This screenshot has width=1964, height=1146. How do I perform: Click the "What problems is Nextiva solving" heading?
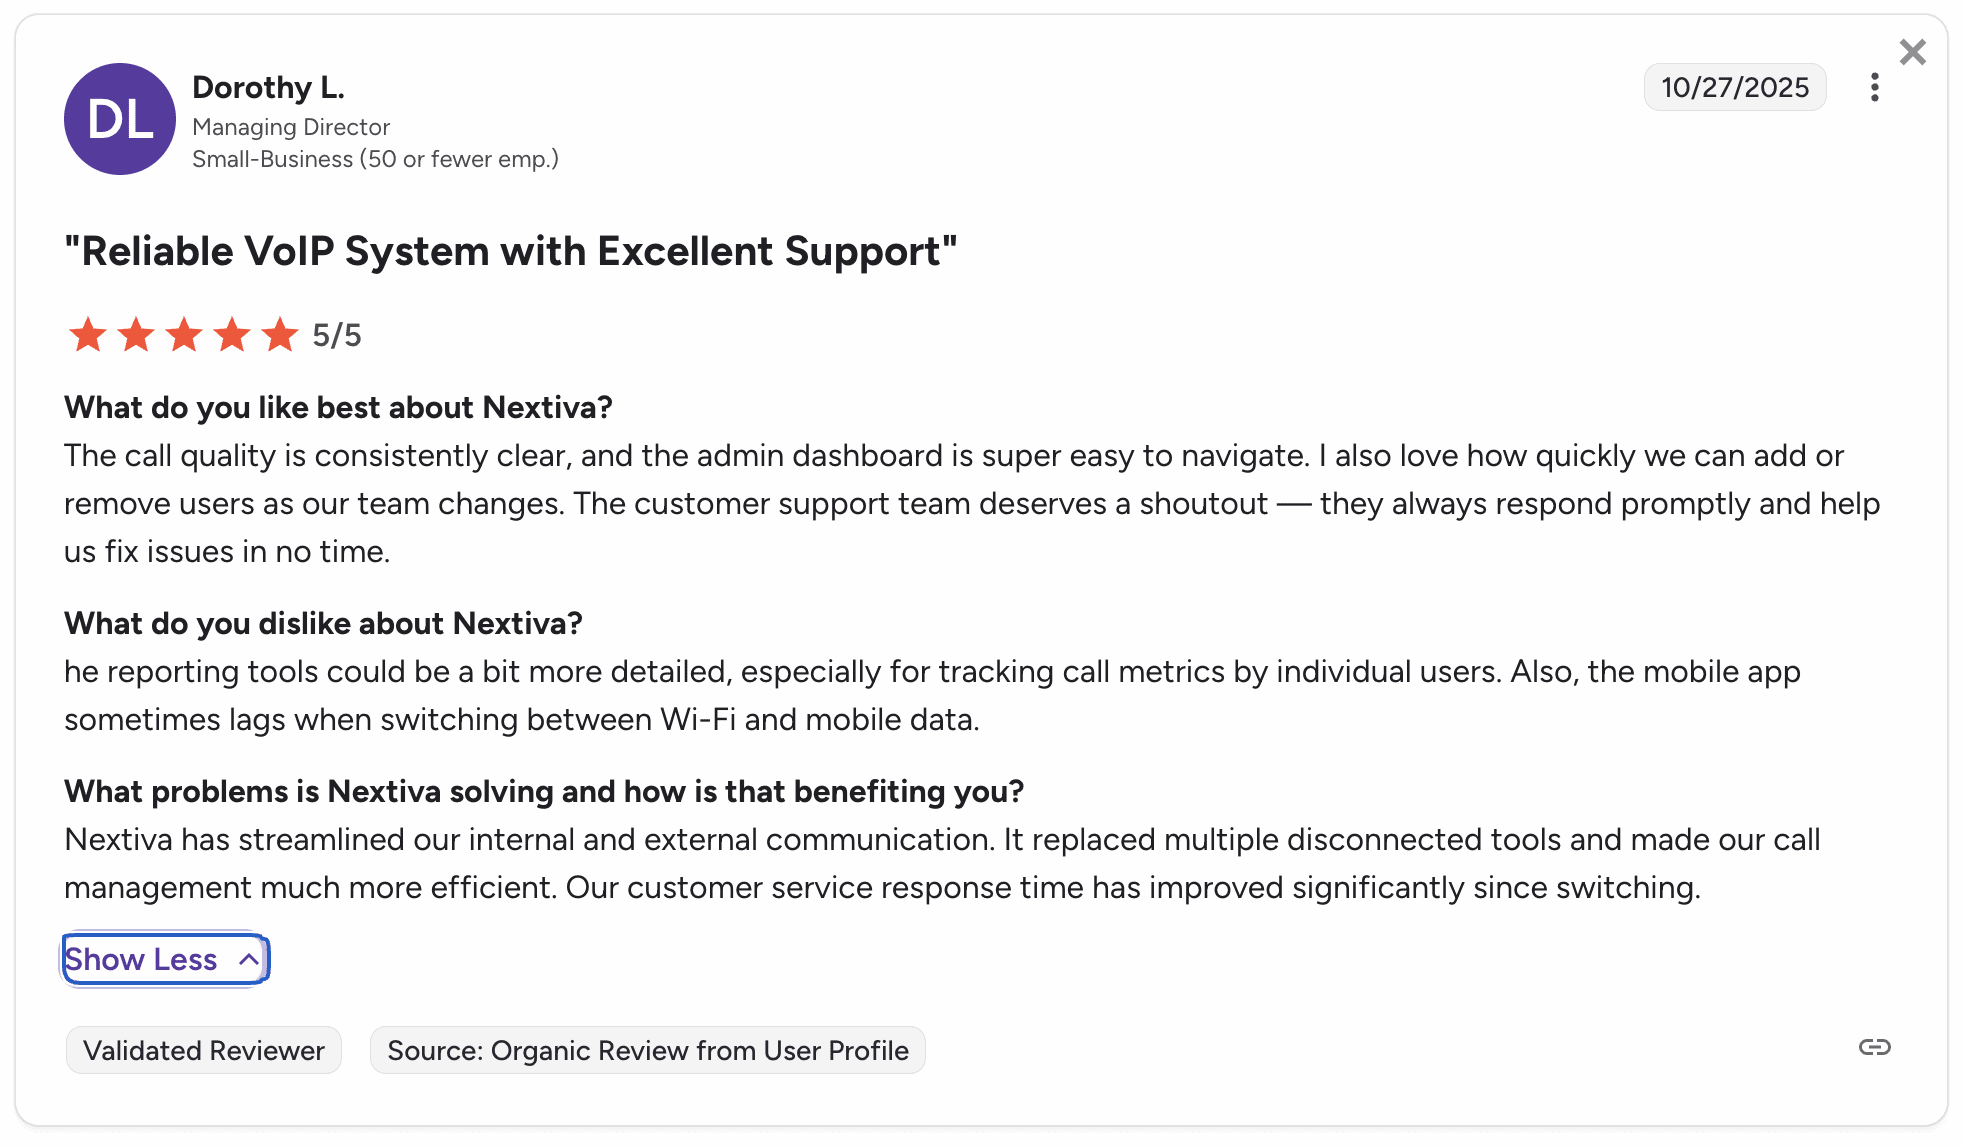544,792
